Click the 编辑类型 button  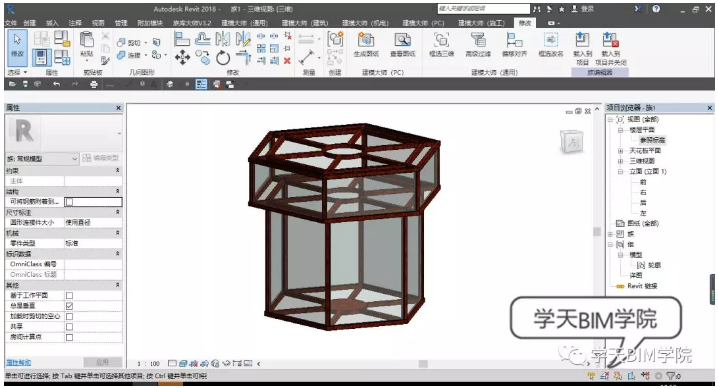[x=101, y=158]
